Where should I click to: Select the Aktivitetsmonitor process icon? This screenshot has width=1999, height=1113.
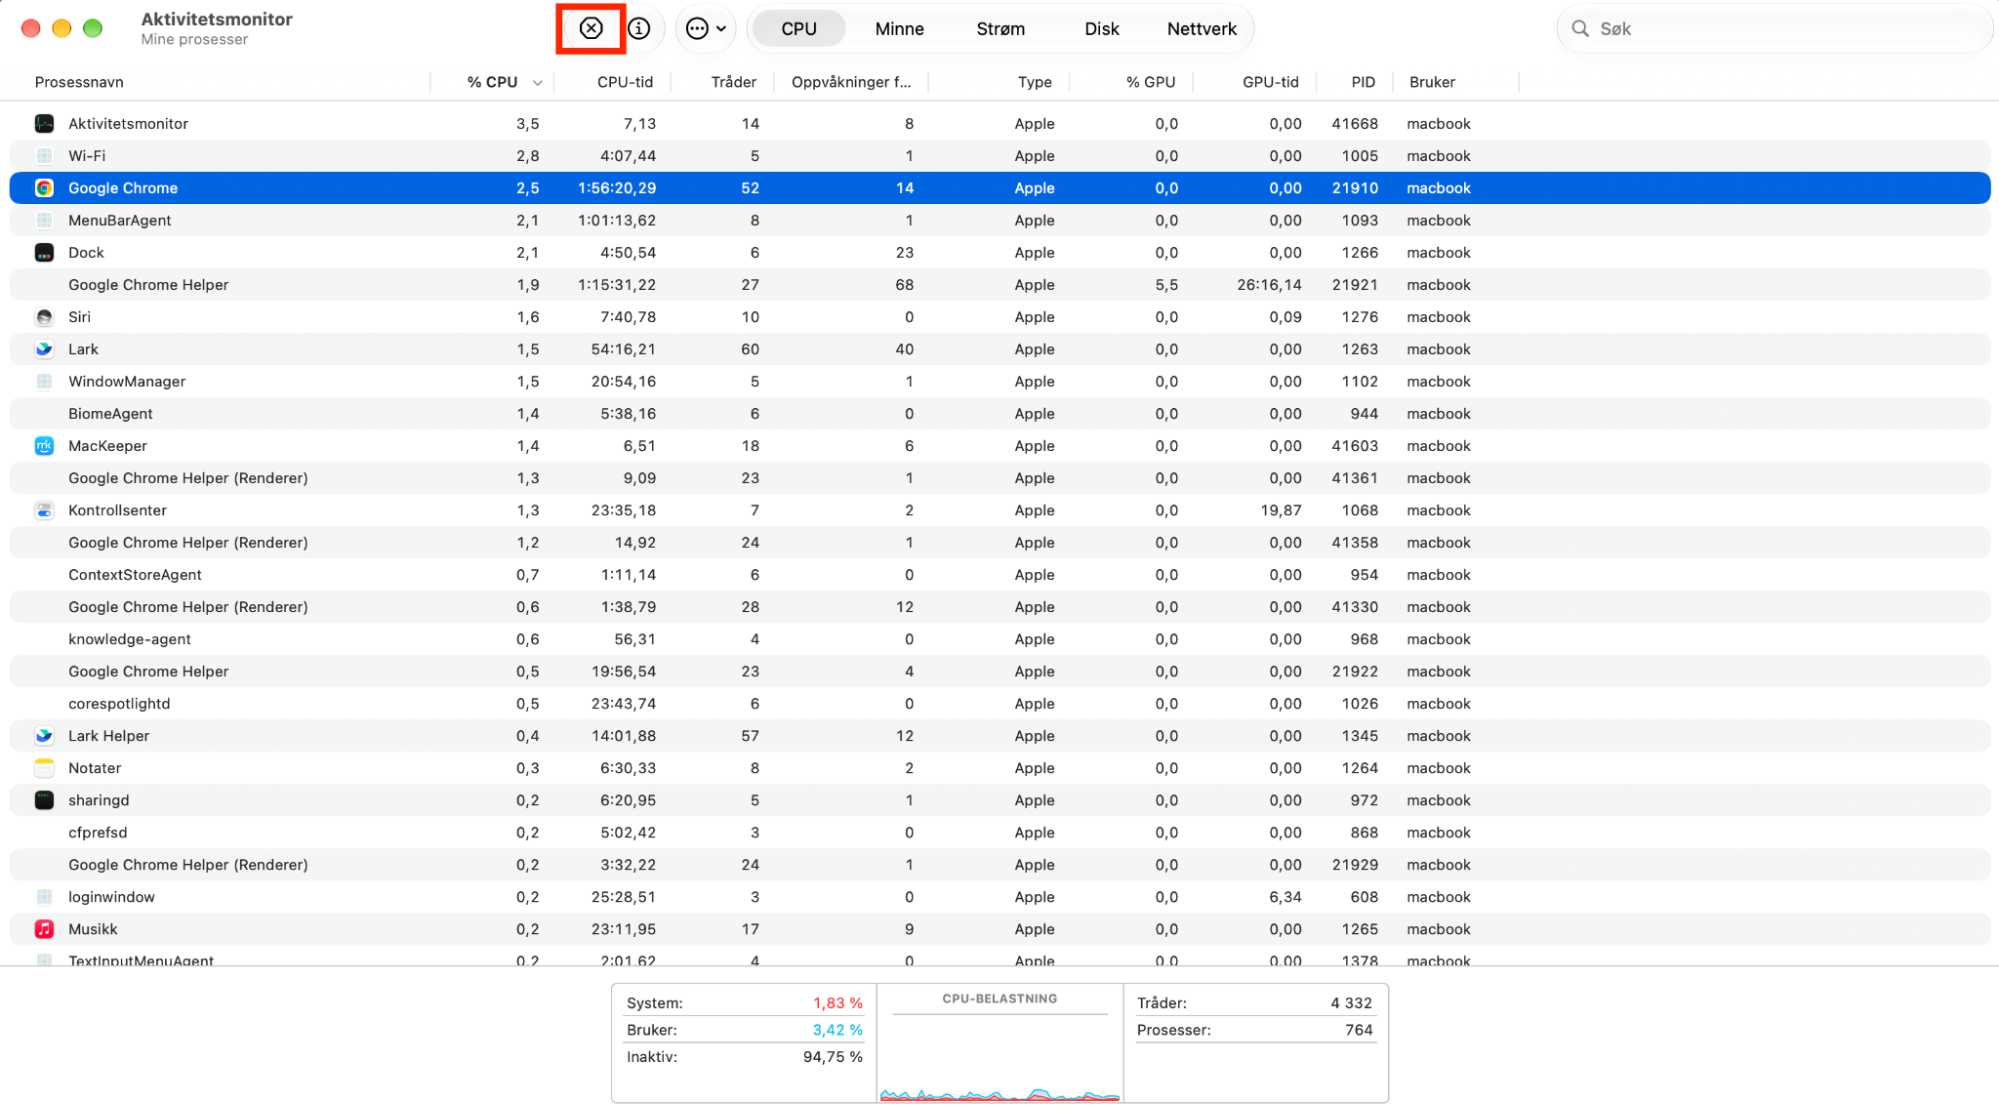(x=44, y=123)
